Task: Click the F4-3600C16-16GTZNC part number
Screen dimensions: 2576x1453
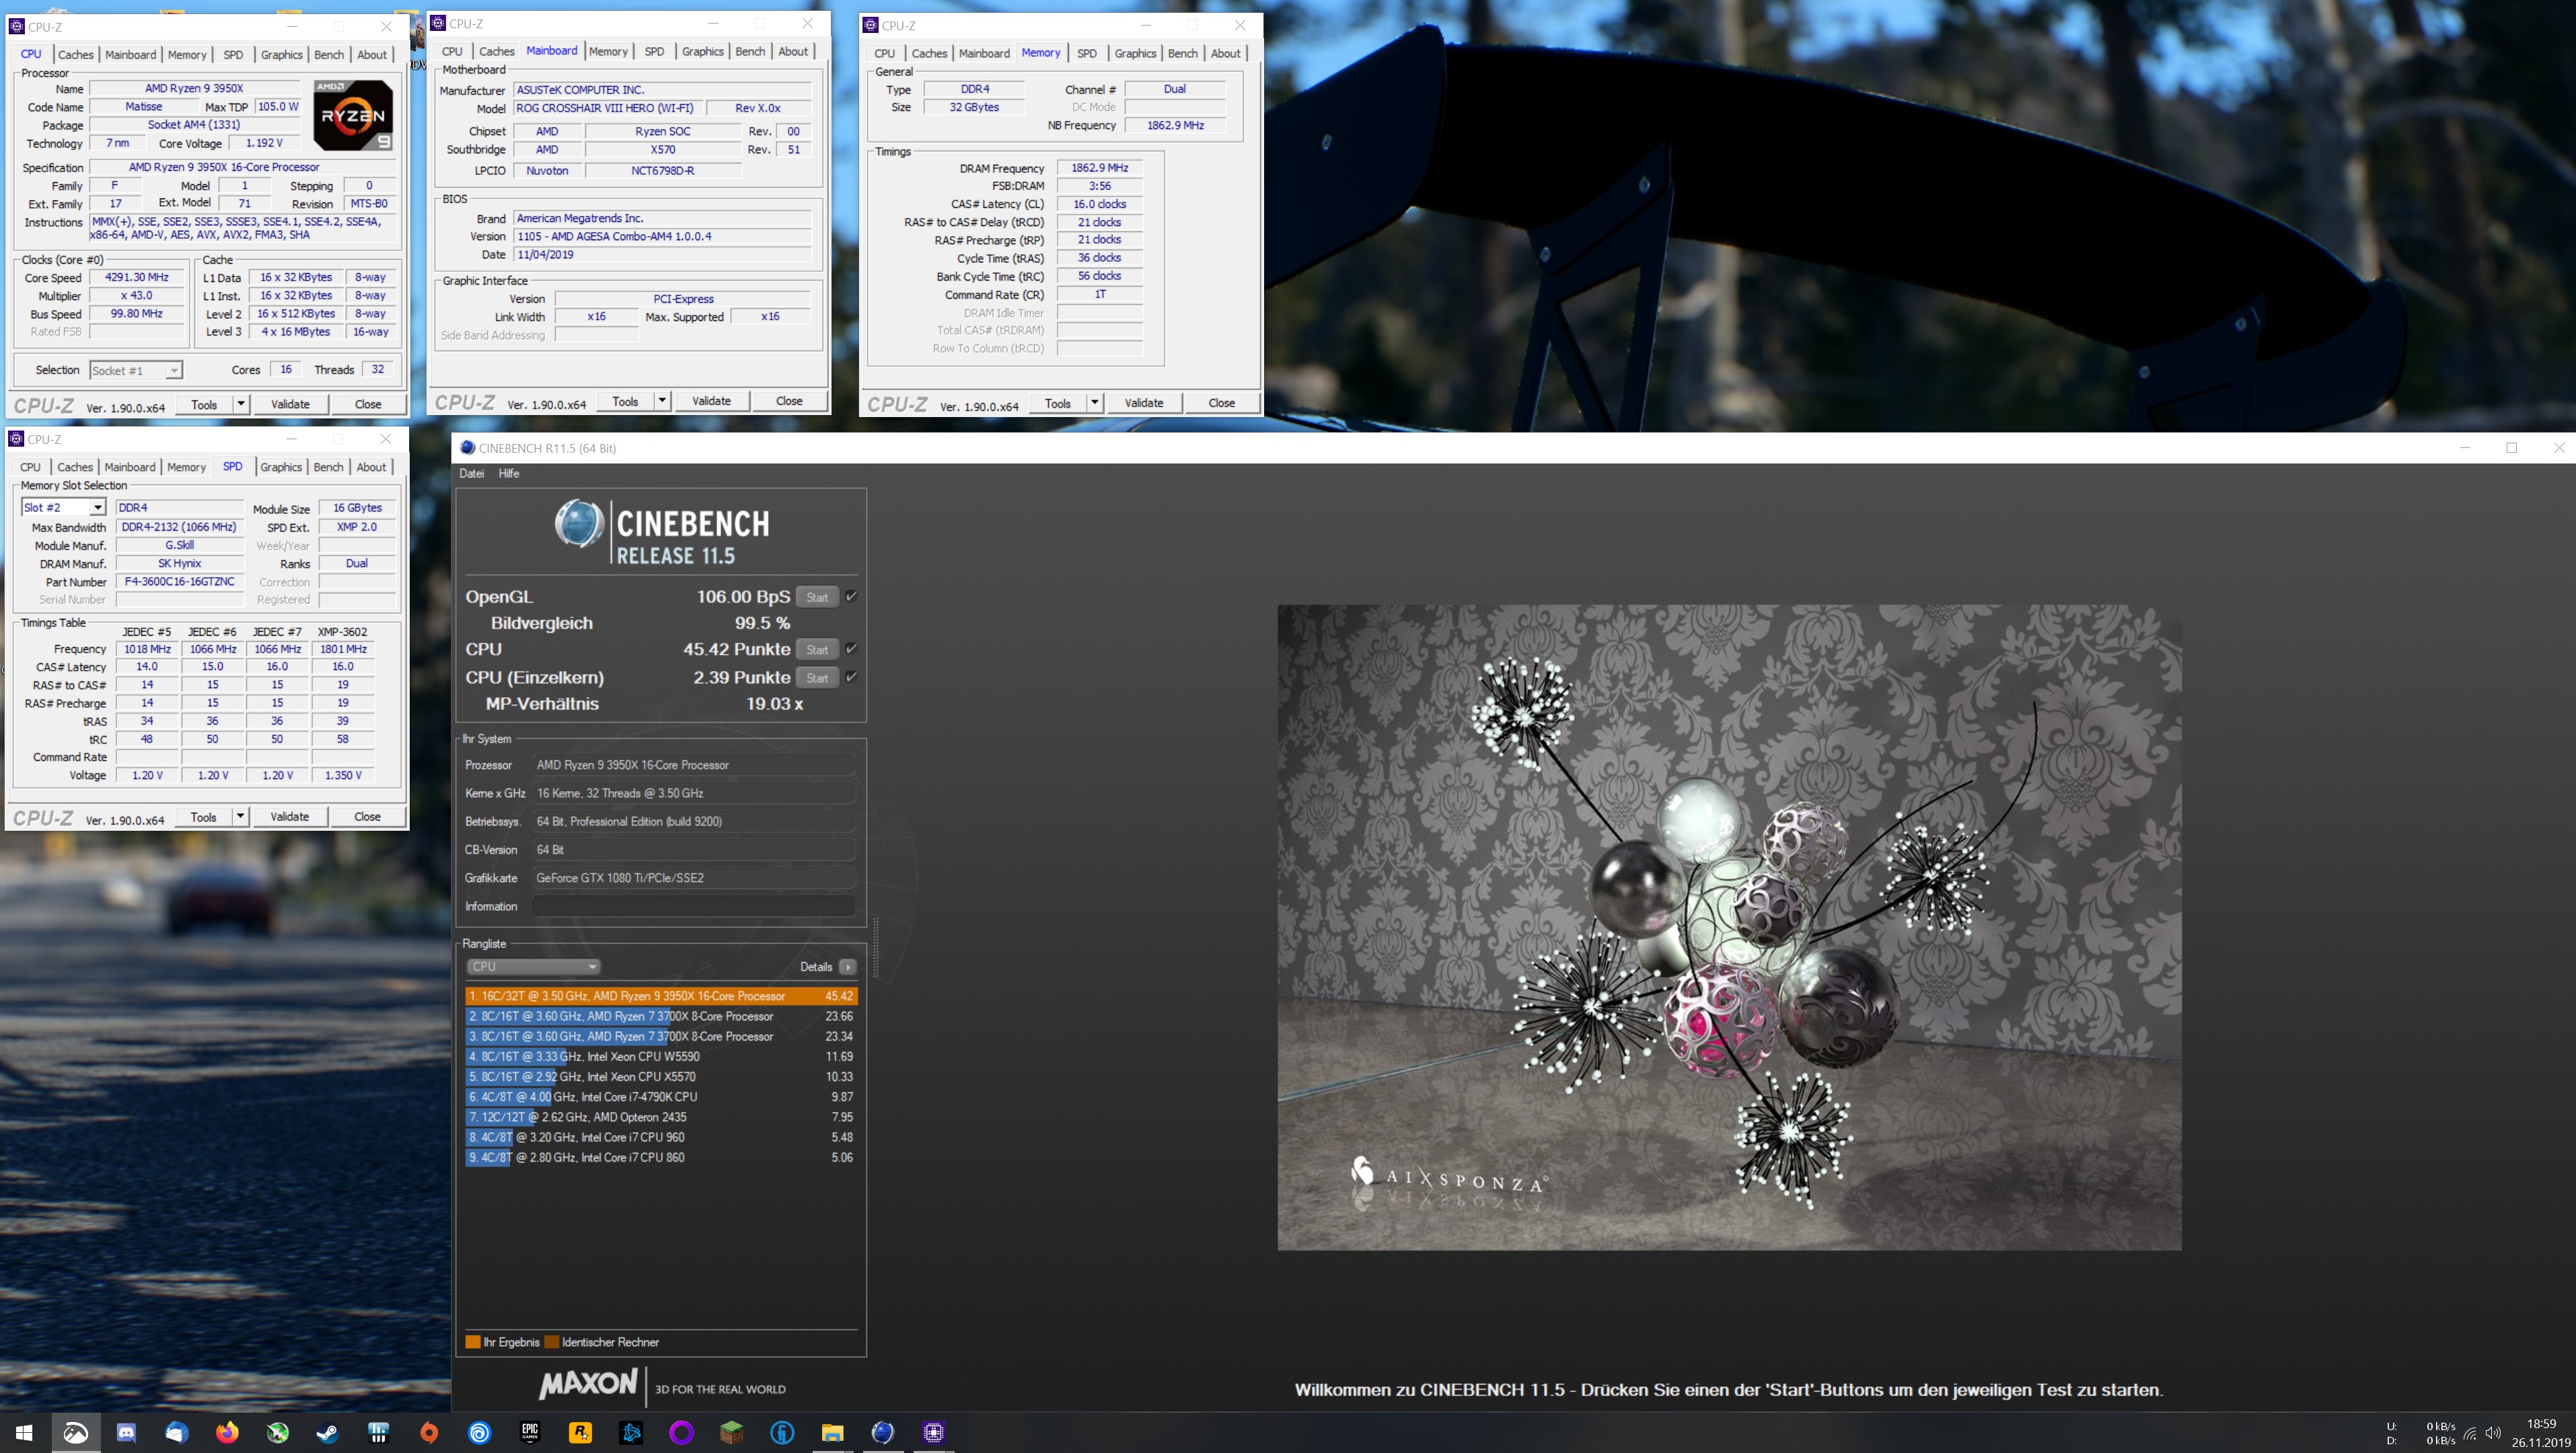Action: 179,582
